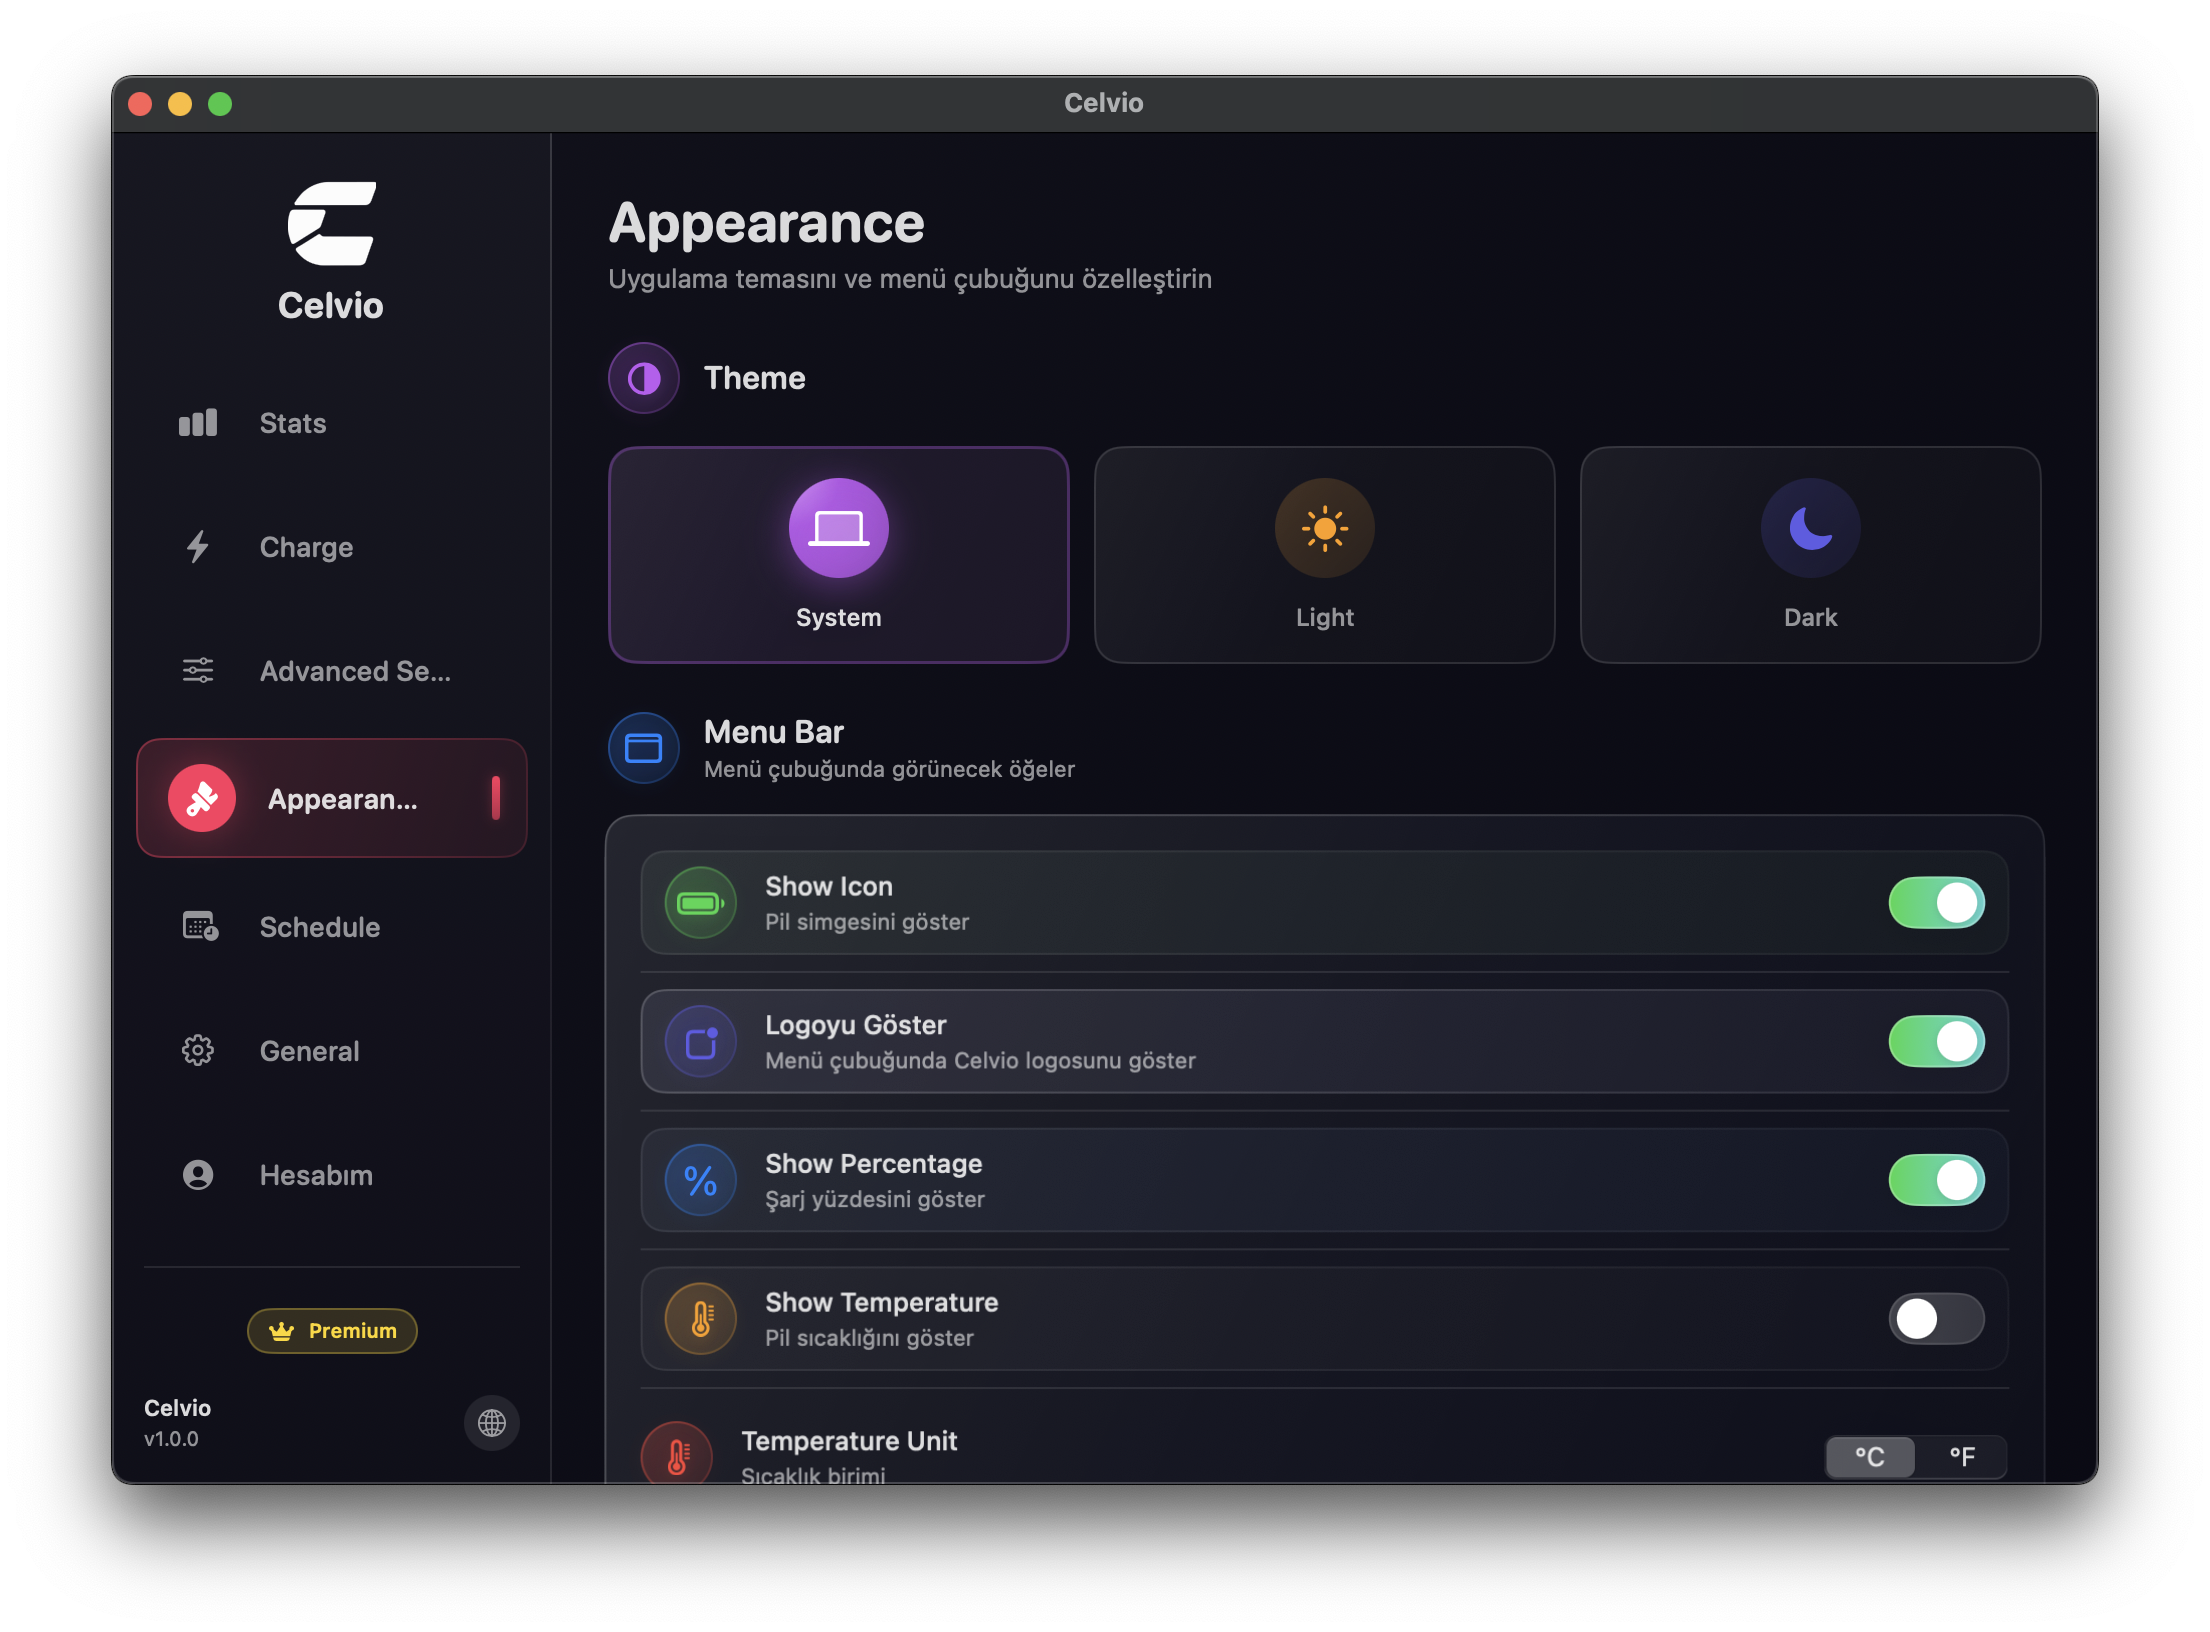Select the Advanced Settings sliders icon
Viewport: 2210px width, 1632px height.
(197, 671)
